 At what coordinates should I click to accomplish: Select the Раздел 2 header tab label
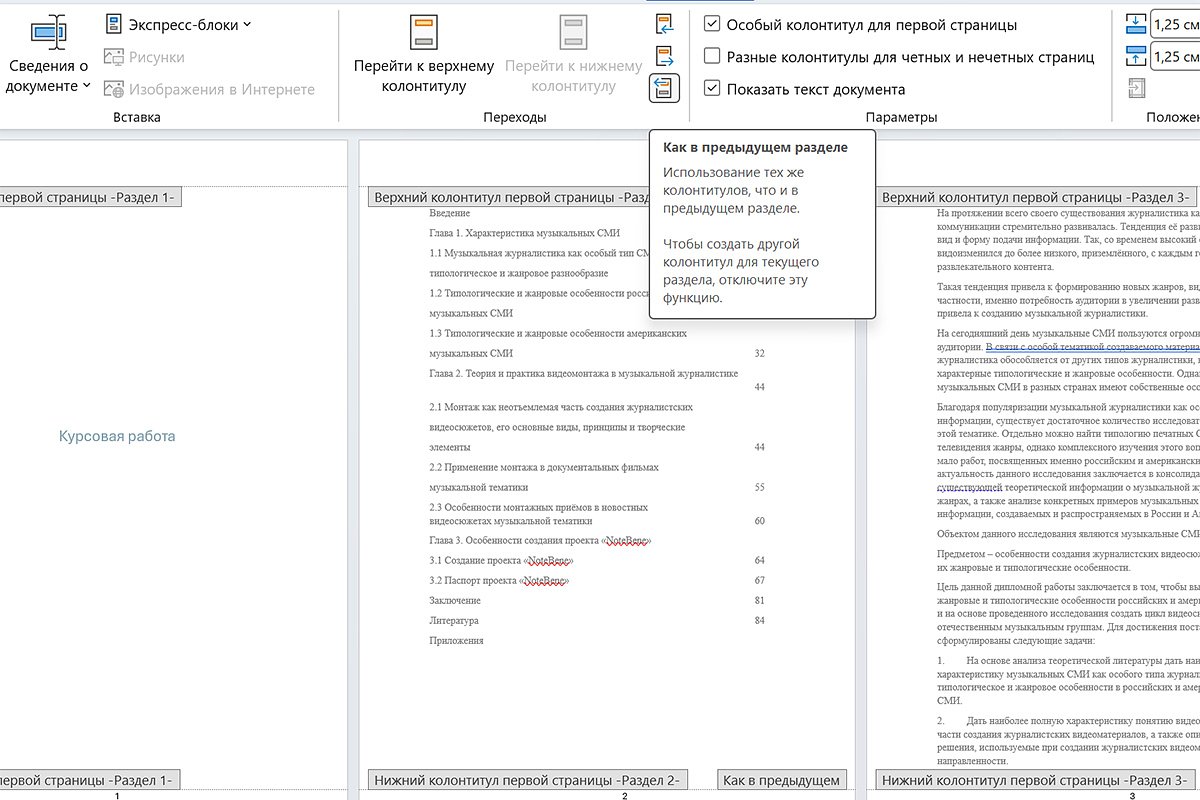tap(510, 198)
